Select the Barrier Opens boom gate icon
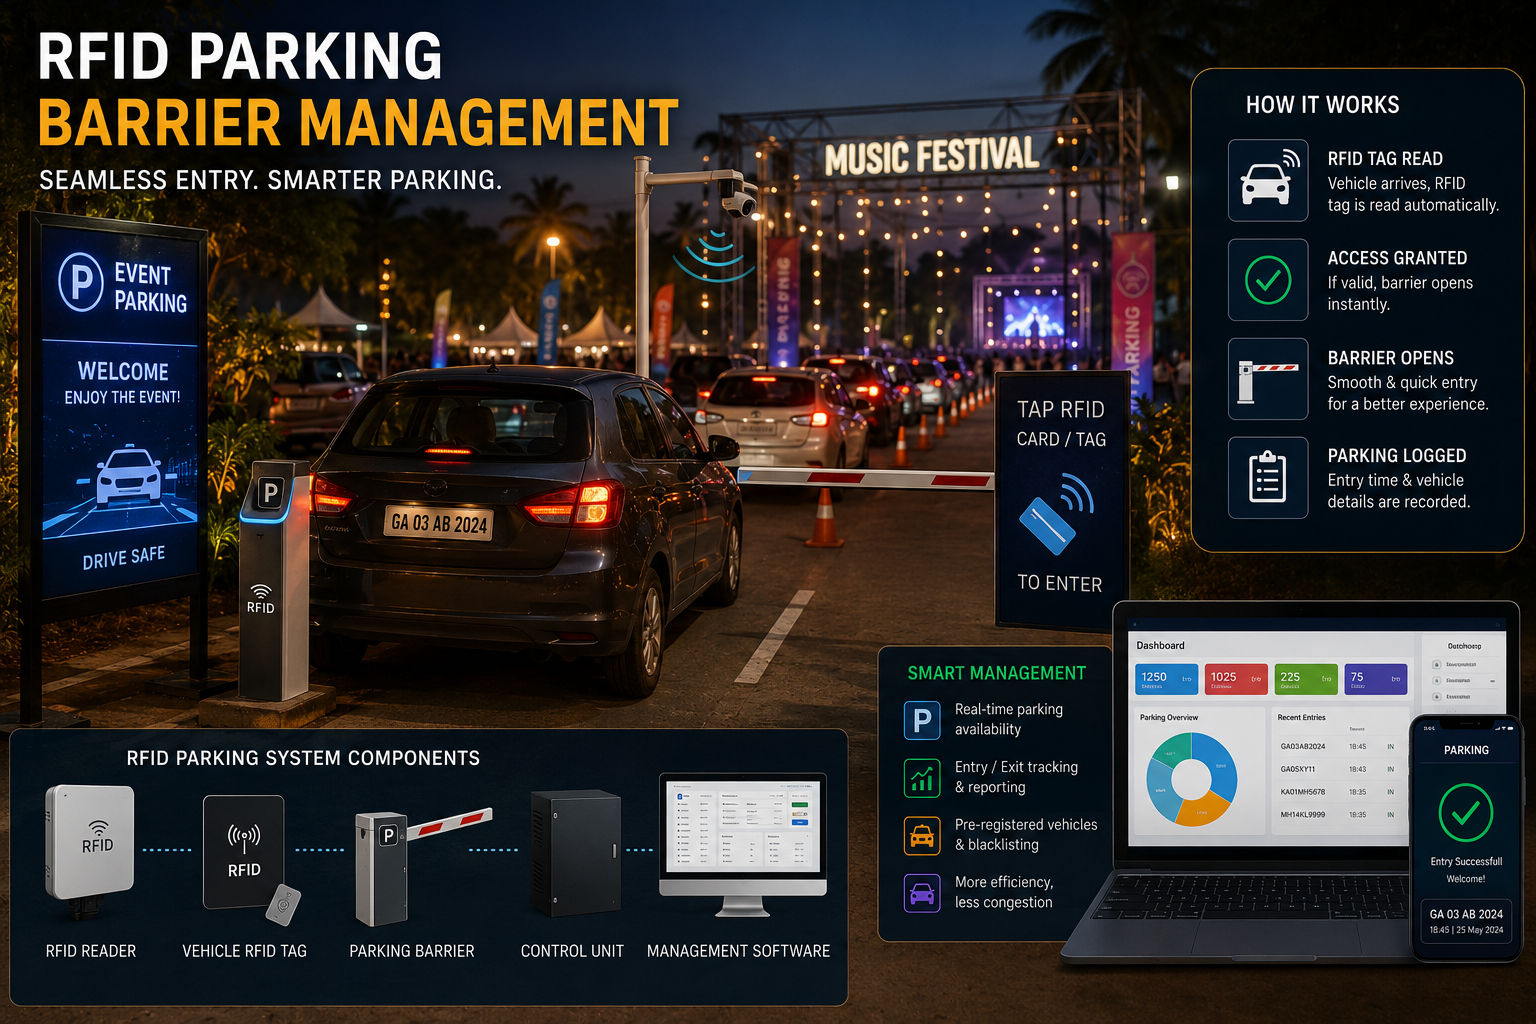This screenshot has height=1024, width=1536. (1268, 379)
